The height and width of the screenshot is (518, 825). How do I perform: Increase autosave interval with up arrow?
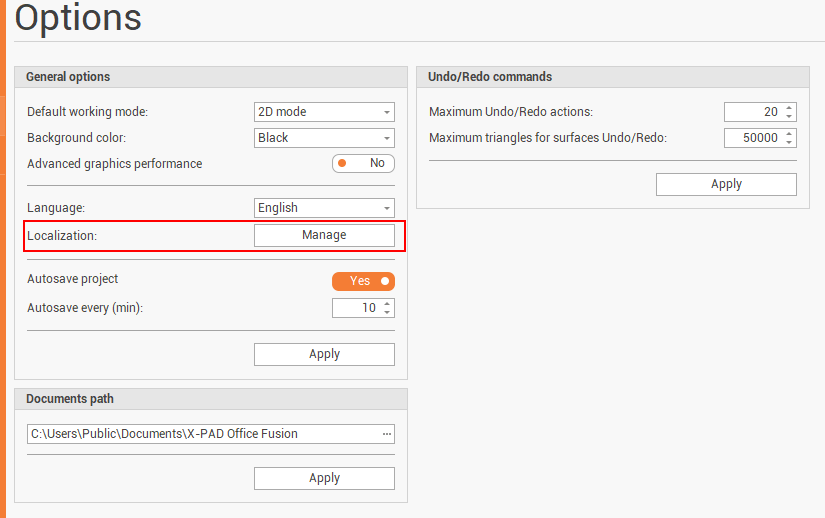[x=388, y=303]
